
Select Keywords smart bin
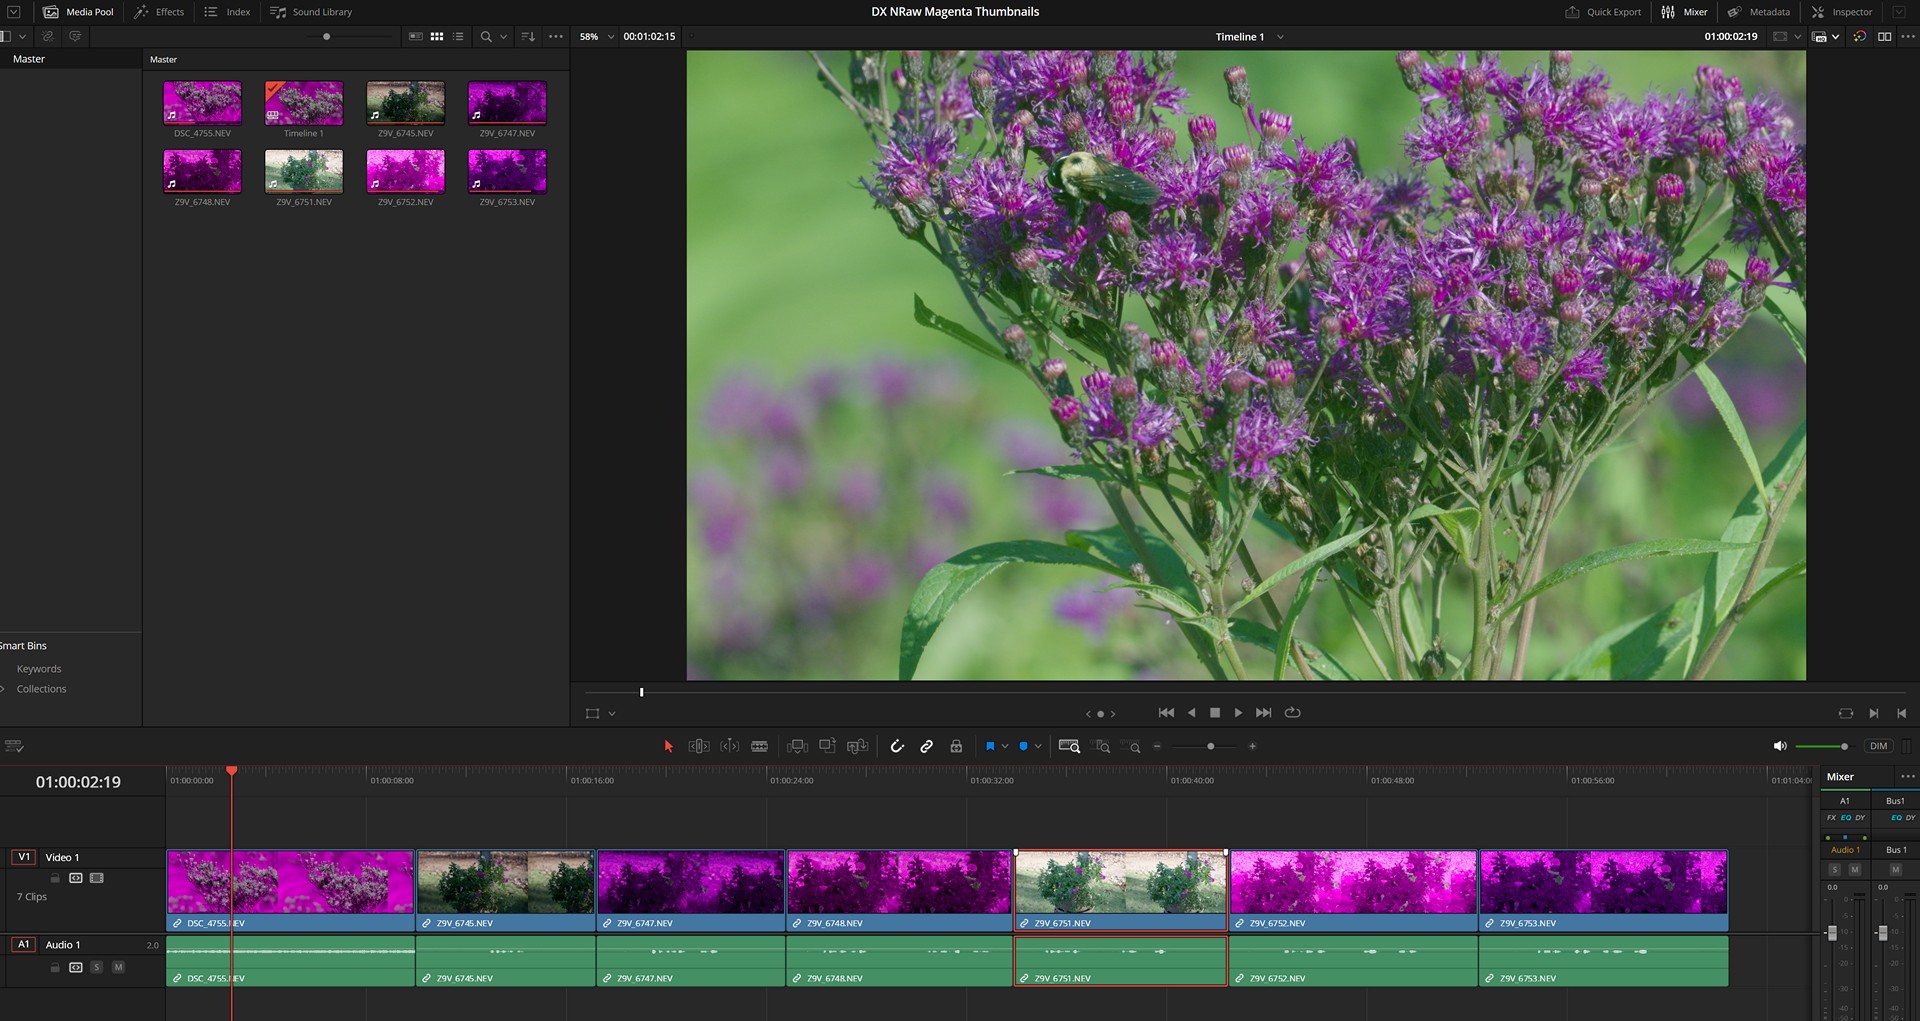[39, 669]
